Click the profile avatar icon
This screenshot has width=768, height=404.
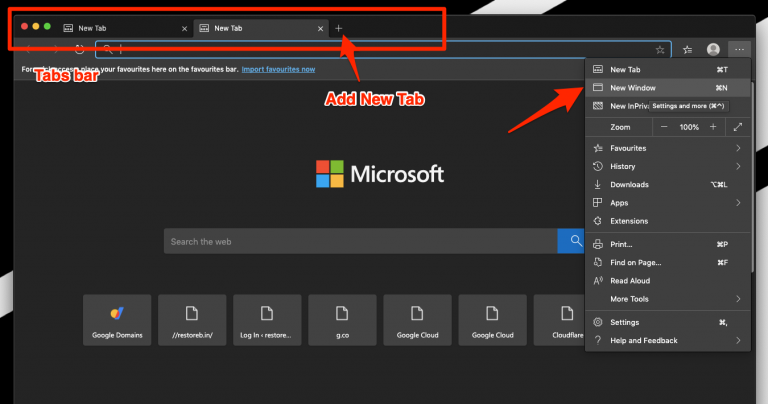pos(713,49)
